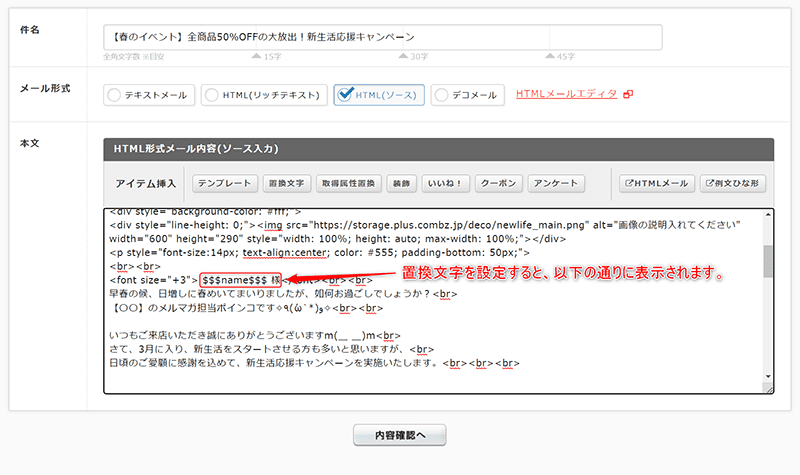Image resolution: width=800 pixels, height=475 pixels.
Task: Click the 30字 character count marker
Action: tap(413, 56)
